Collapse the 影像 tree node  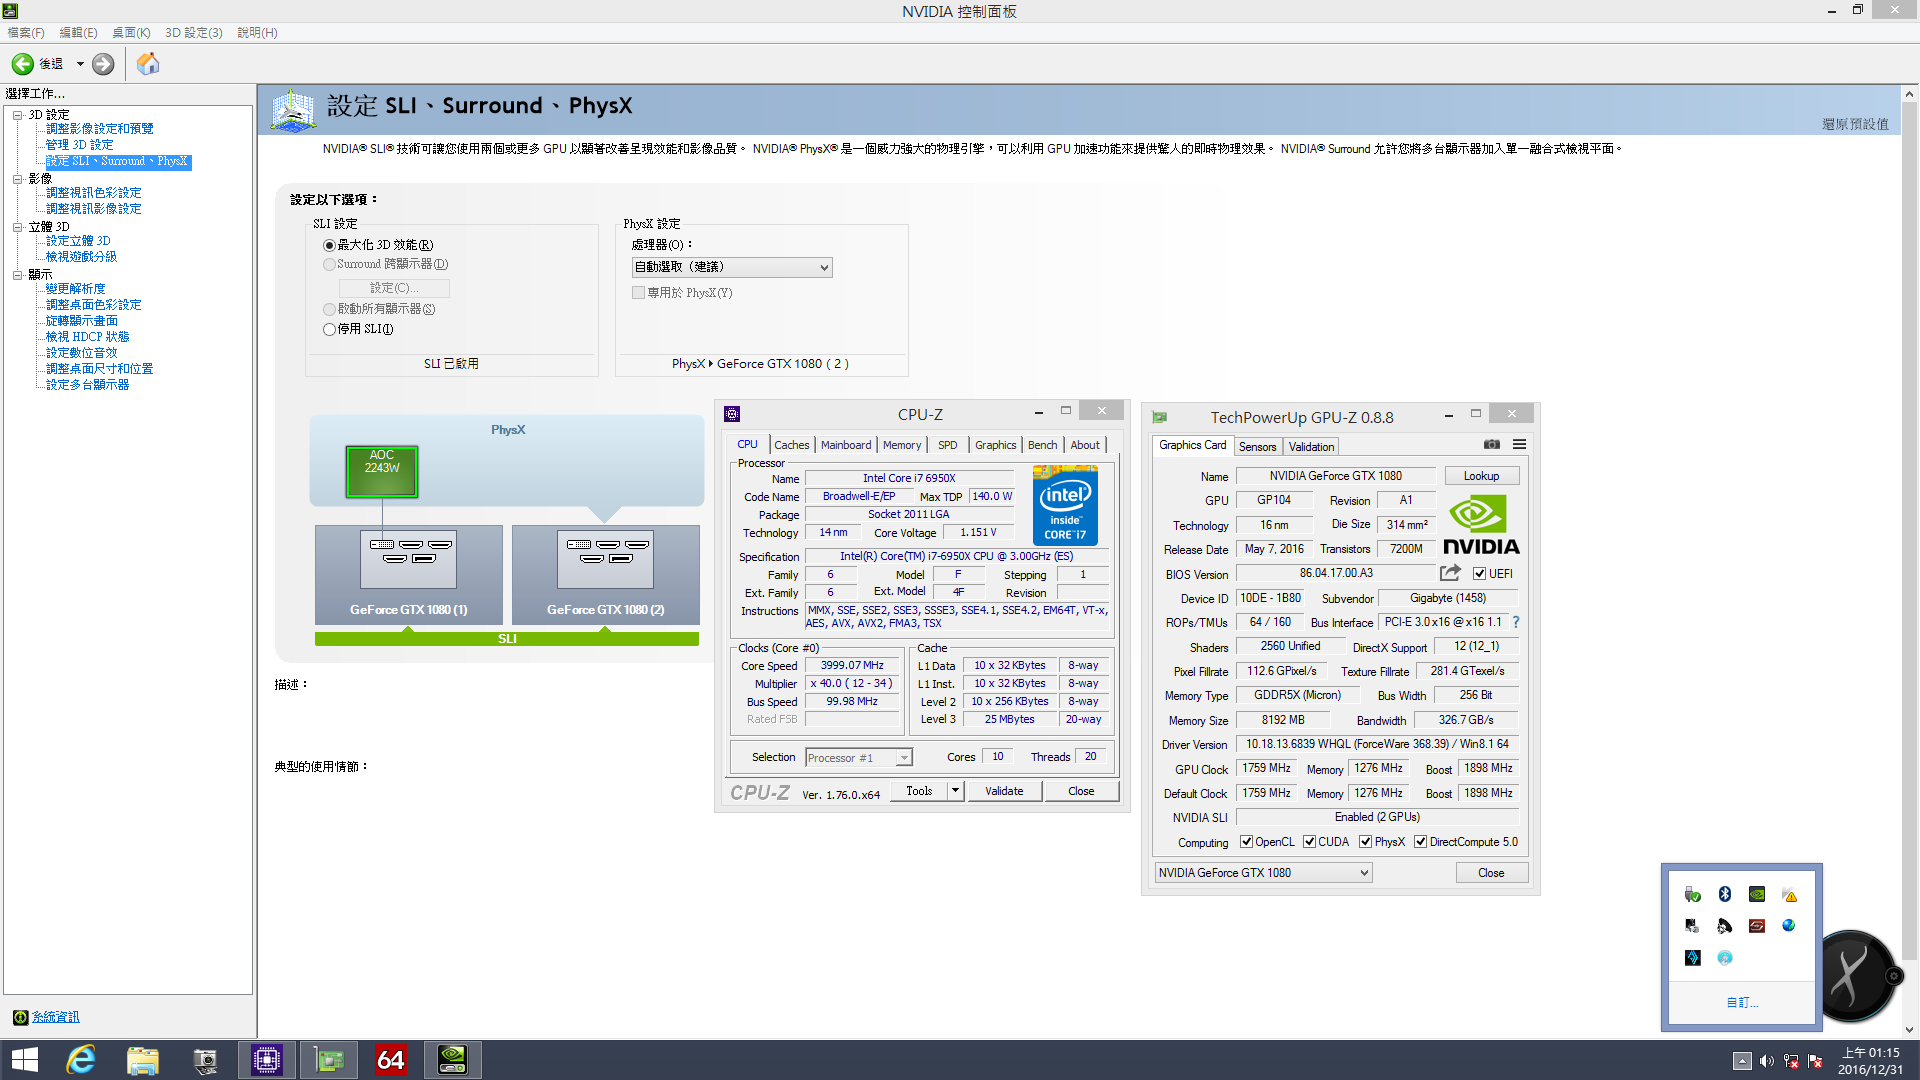click(x=18, y=179)
